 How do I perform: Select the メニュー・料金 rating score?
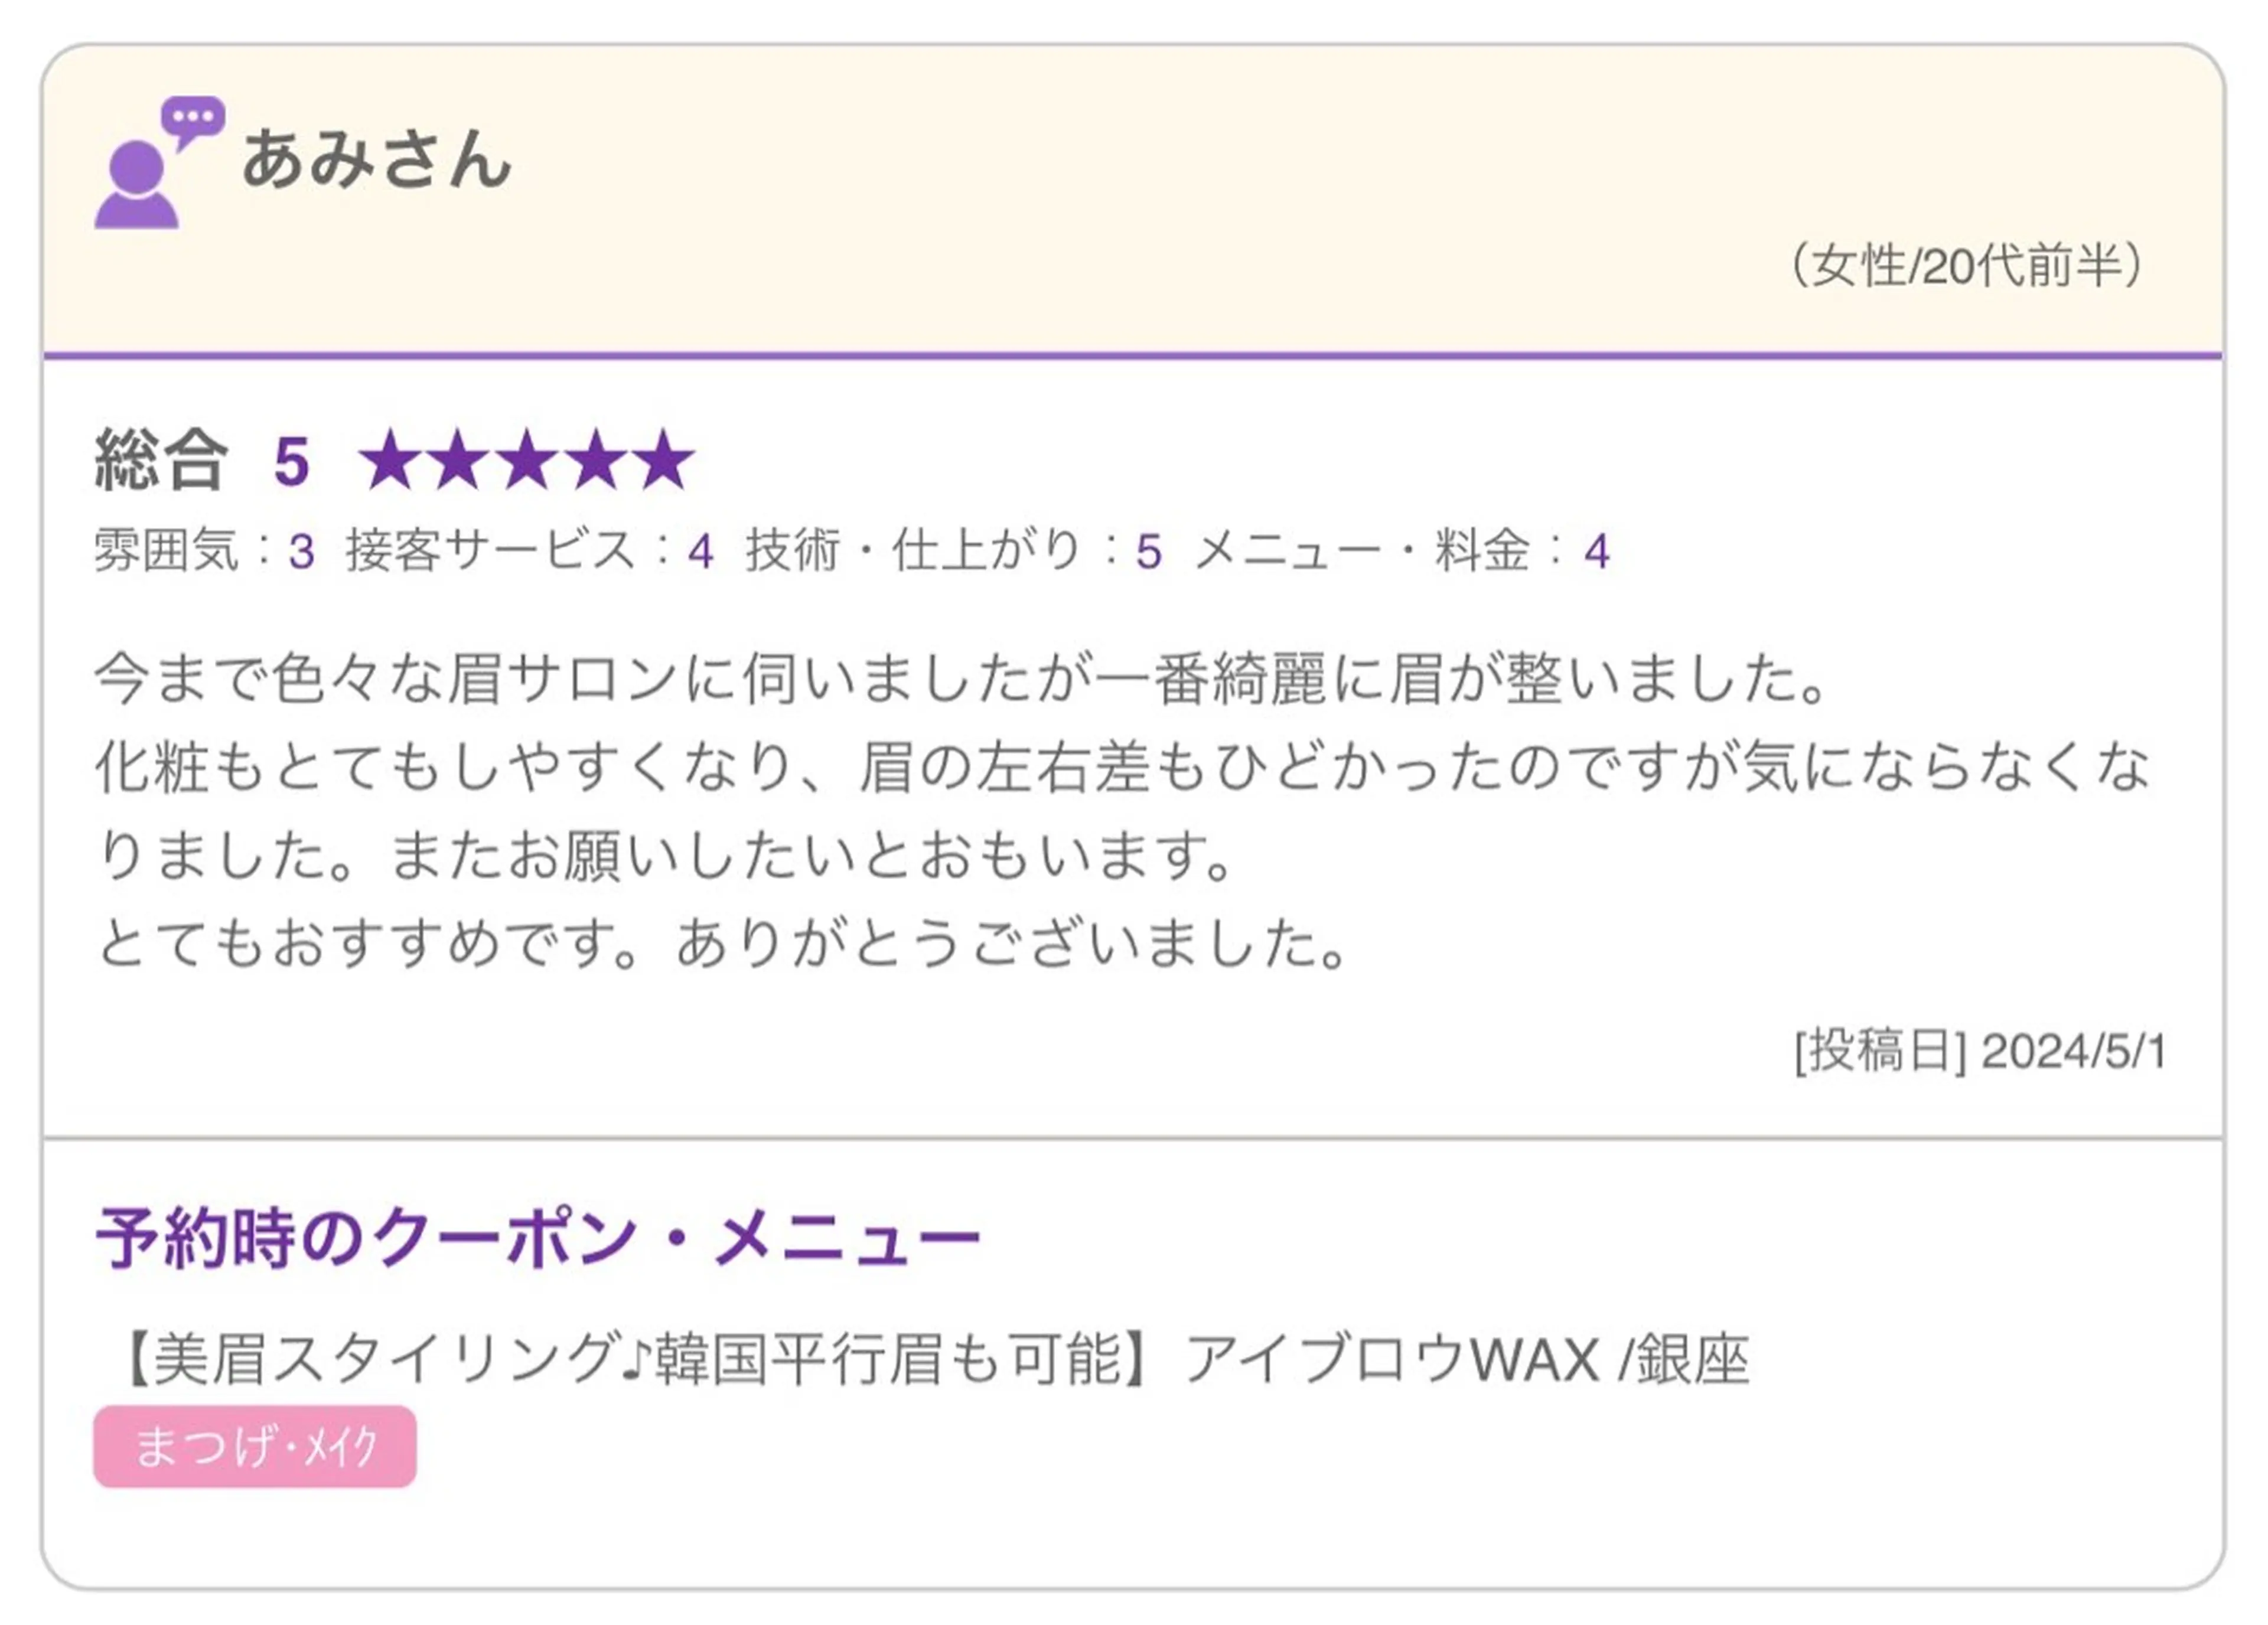(1596, 552)
